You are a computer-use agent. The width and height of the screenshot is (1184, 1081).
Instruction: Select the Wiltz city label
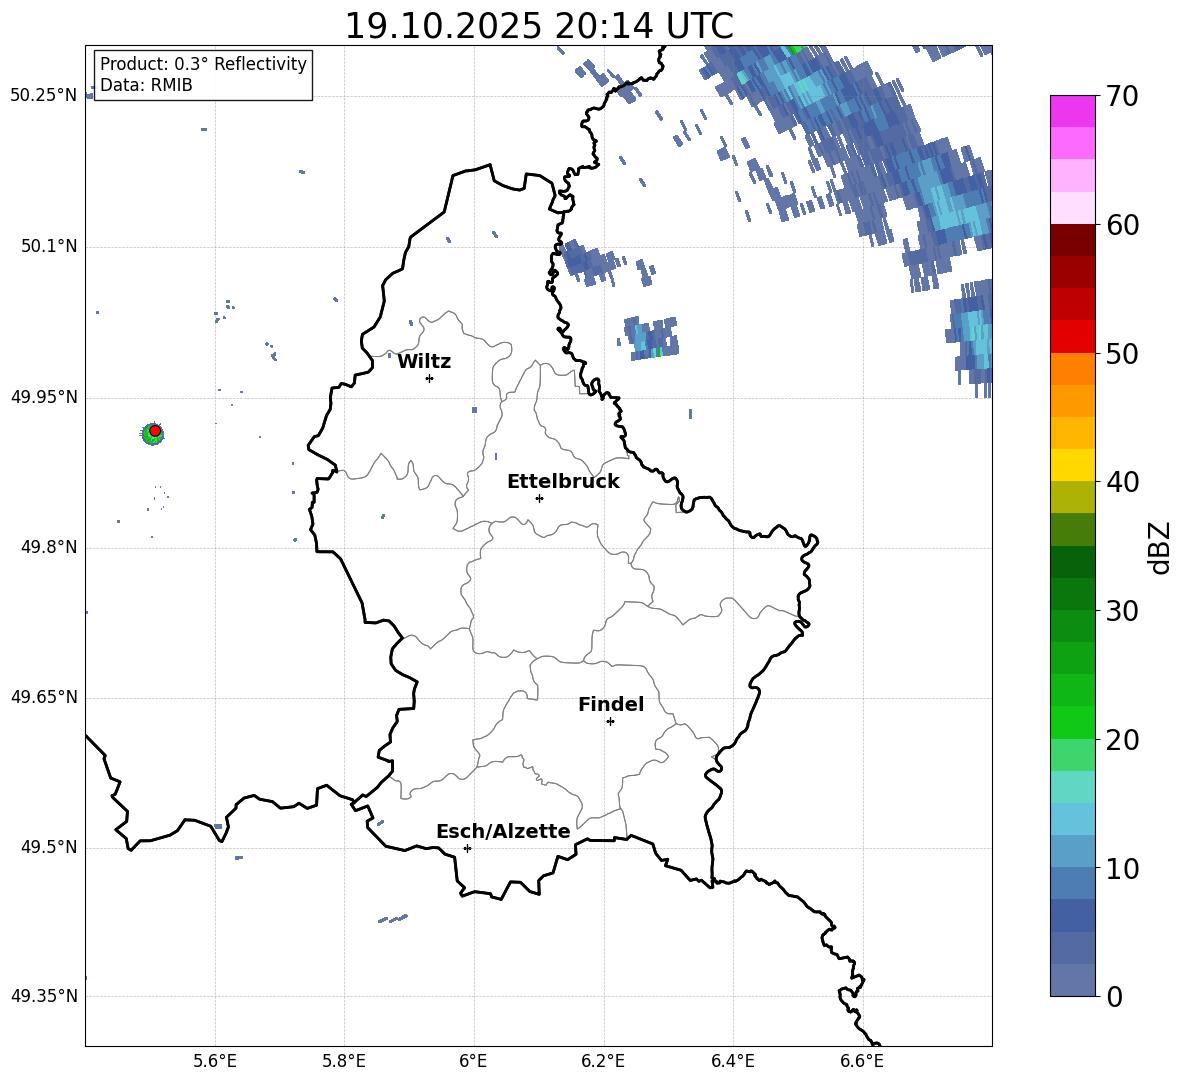424,362
